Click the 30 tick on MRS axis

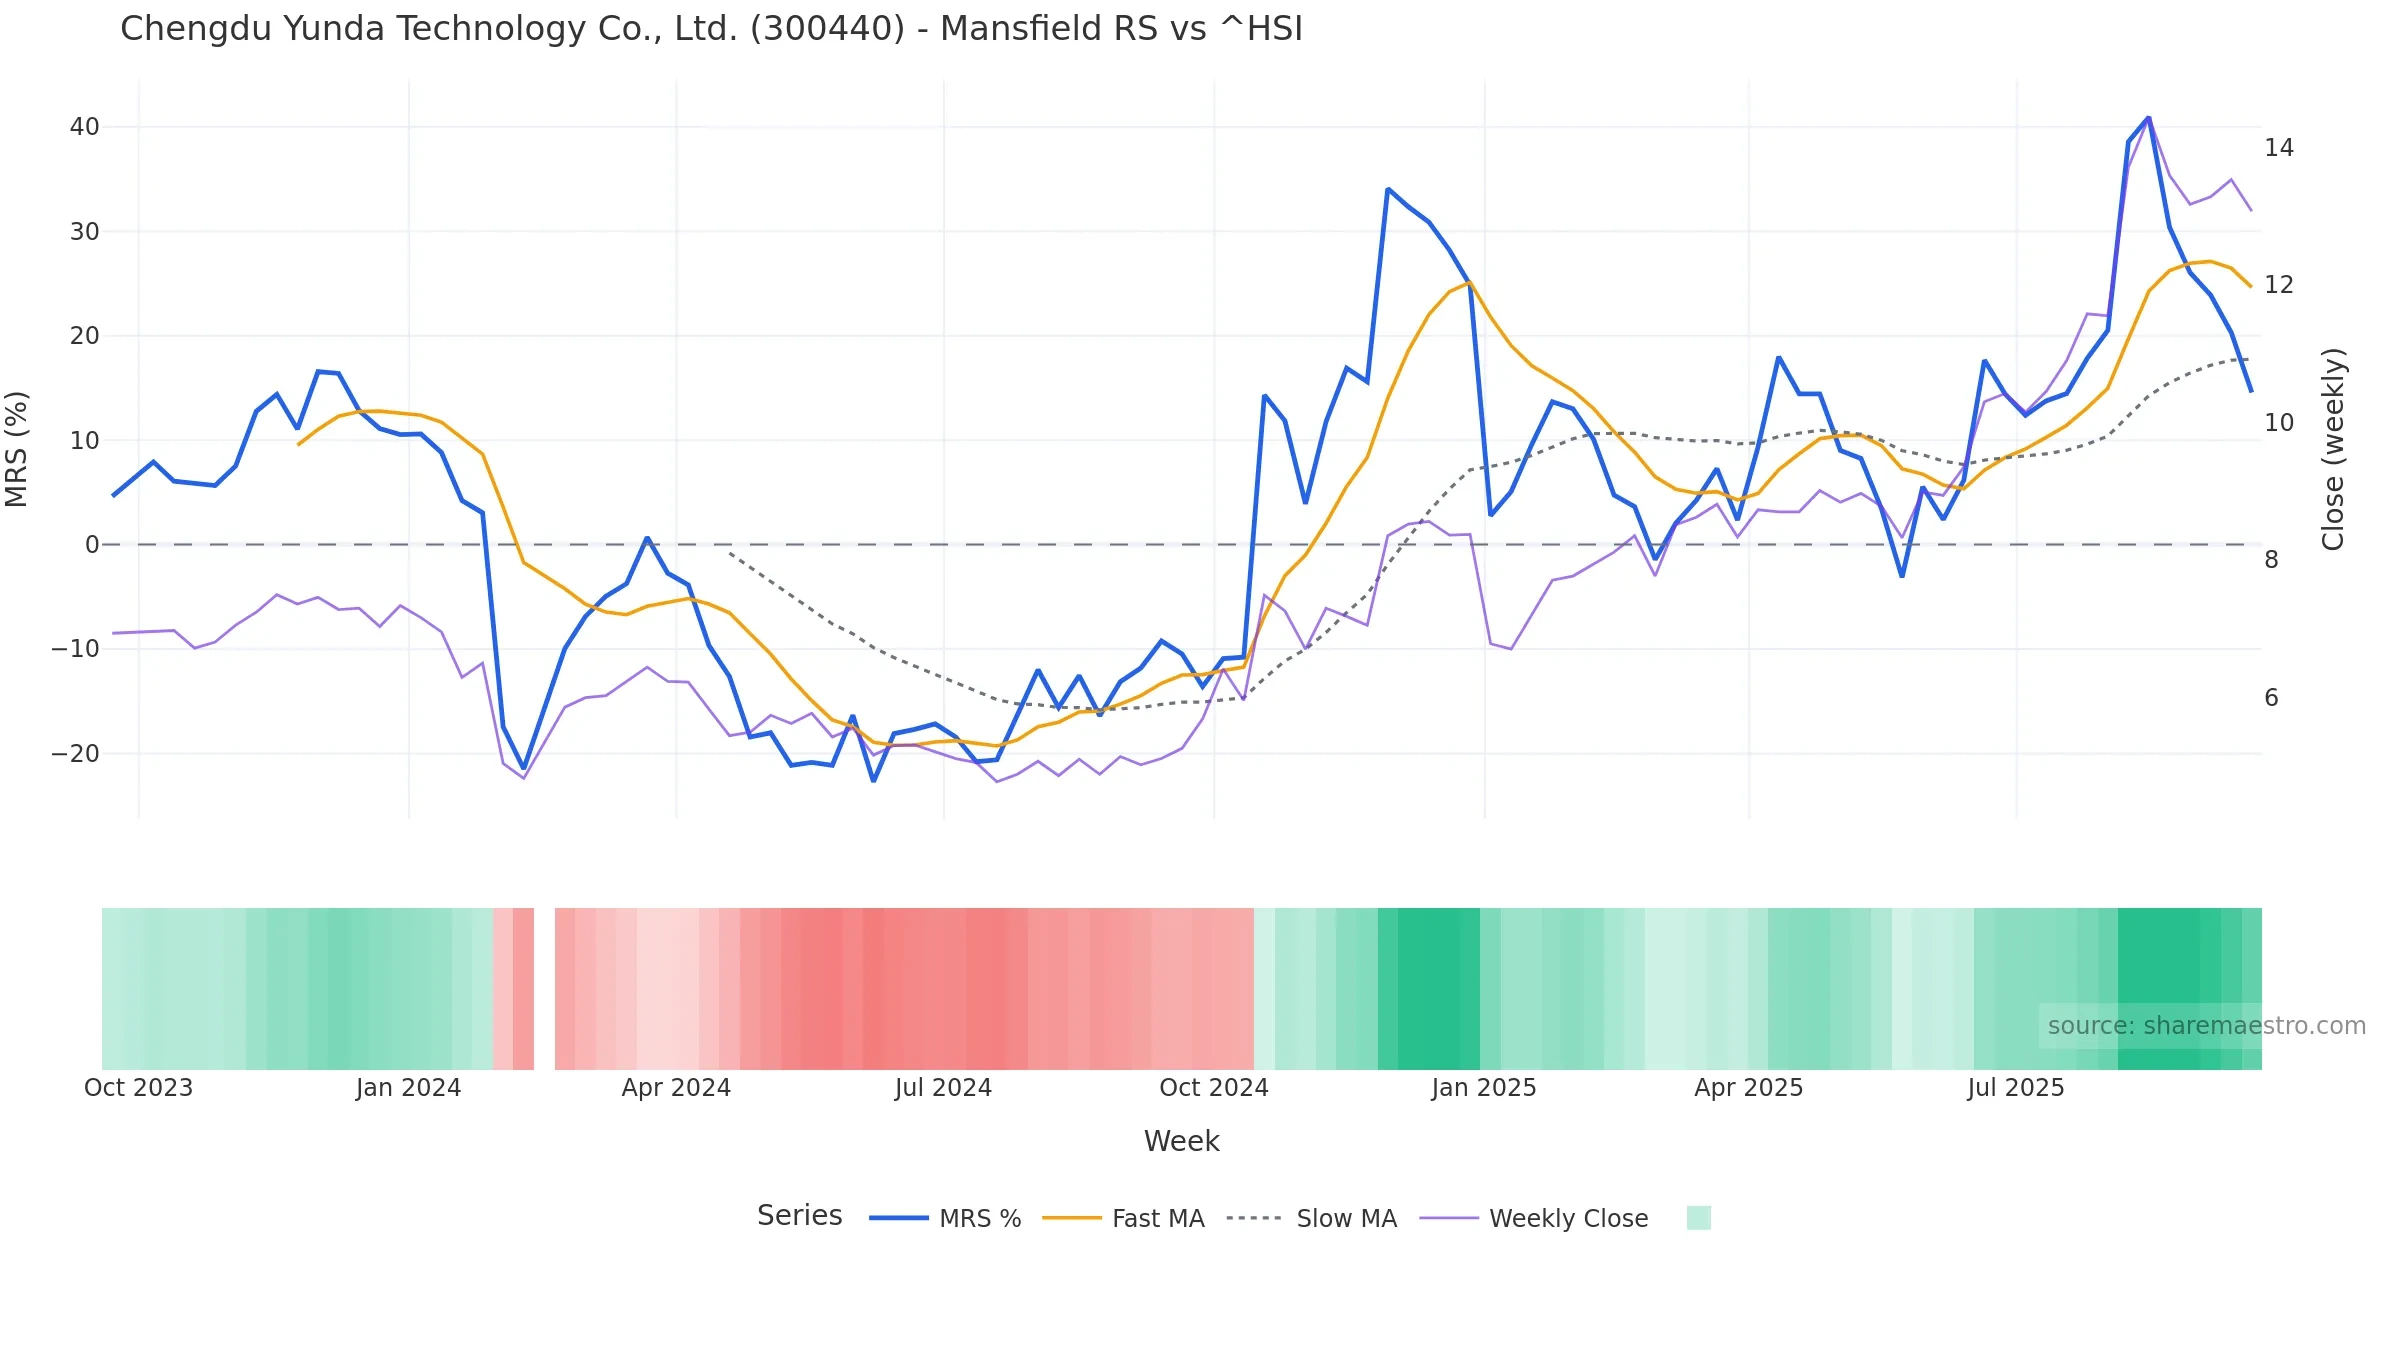85,232
